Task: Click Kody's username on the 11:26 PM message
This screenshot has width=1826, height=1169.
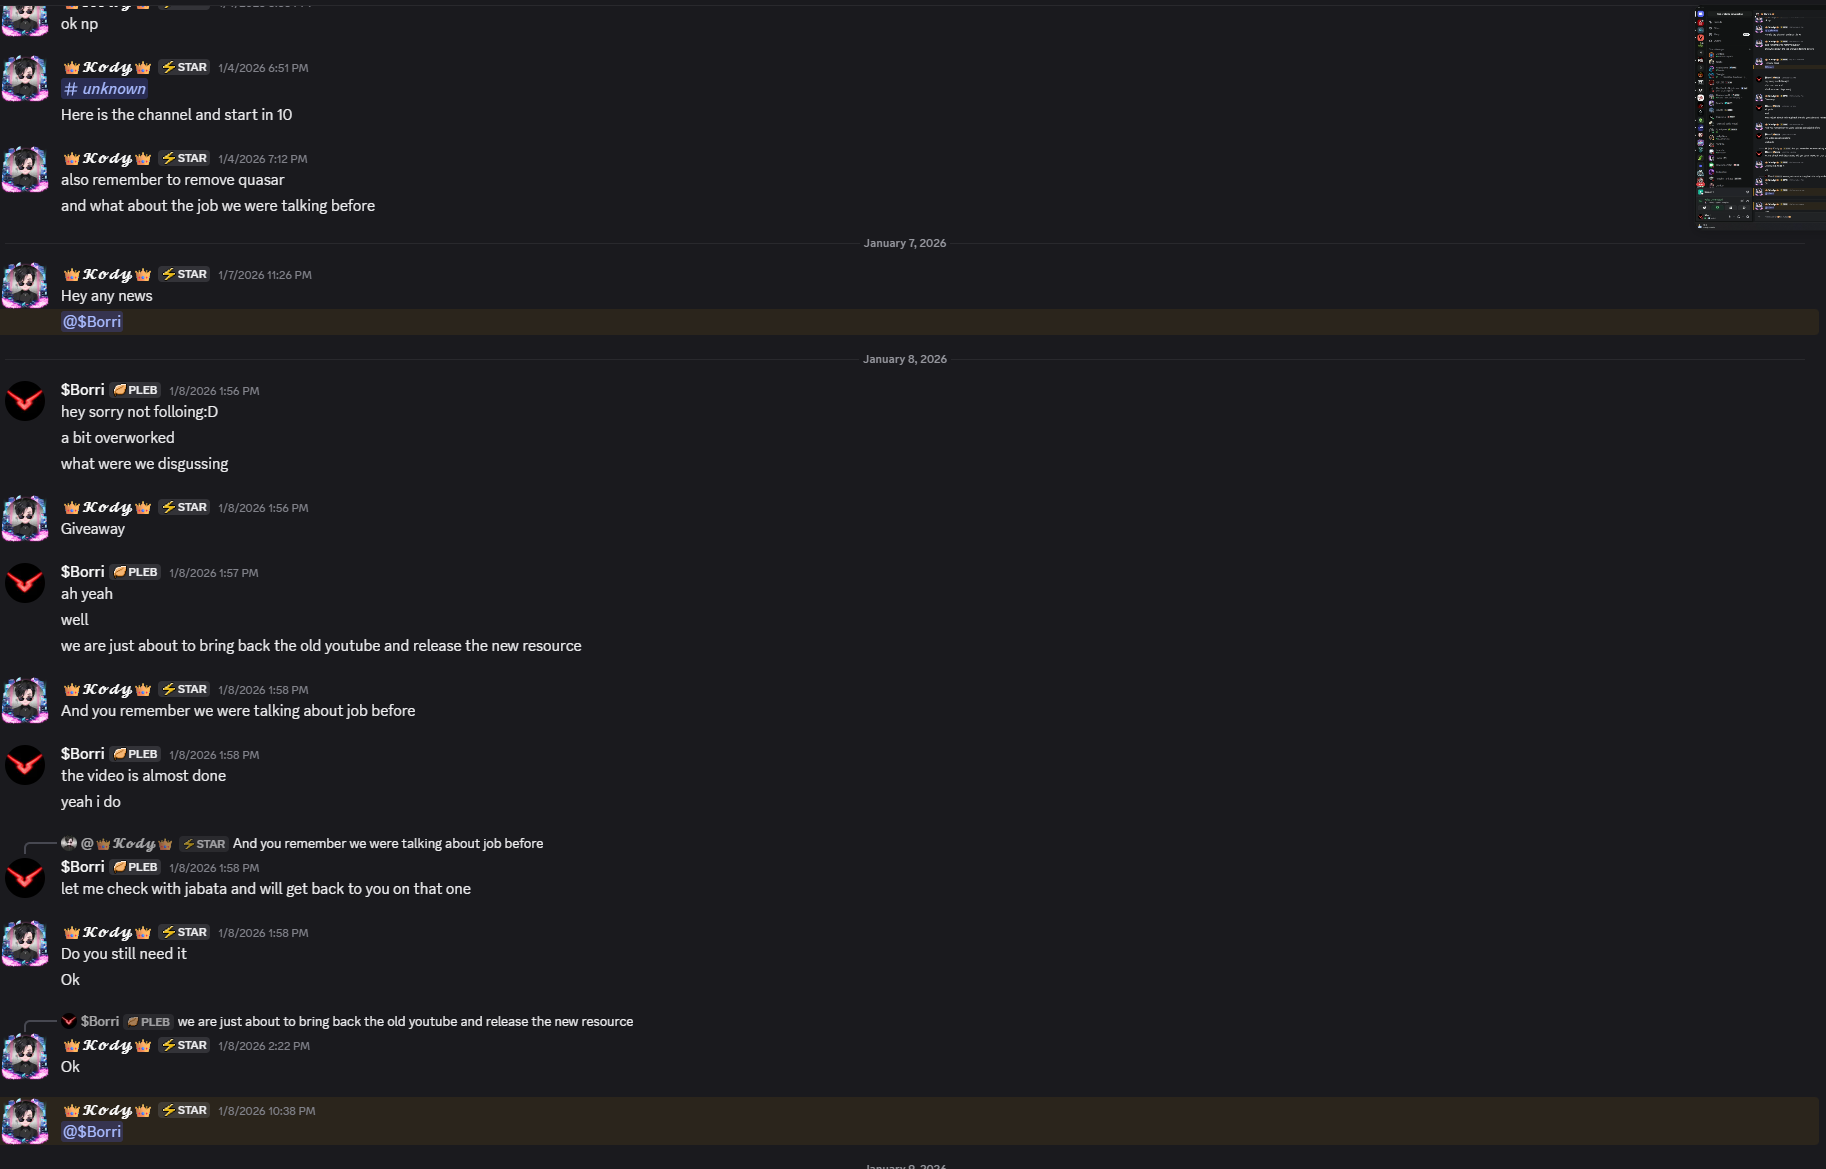Action: point(107,275)
